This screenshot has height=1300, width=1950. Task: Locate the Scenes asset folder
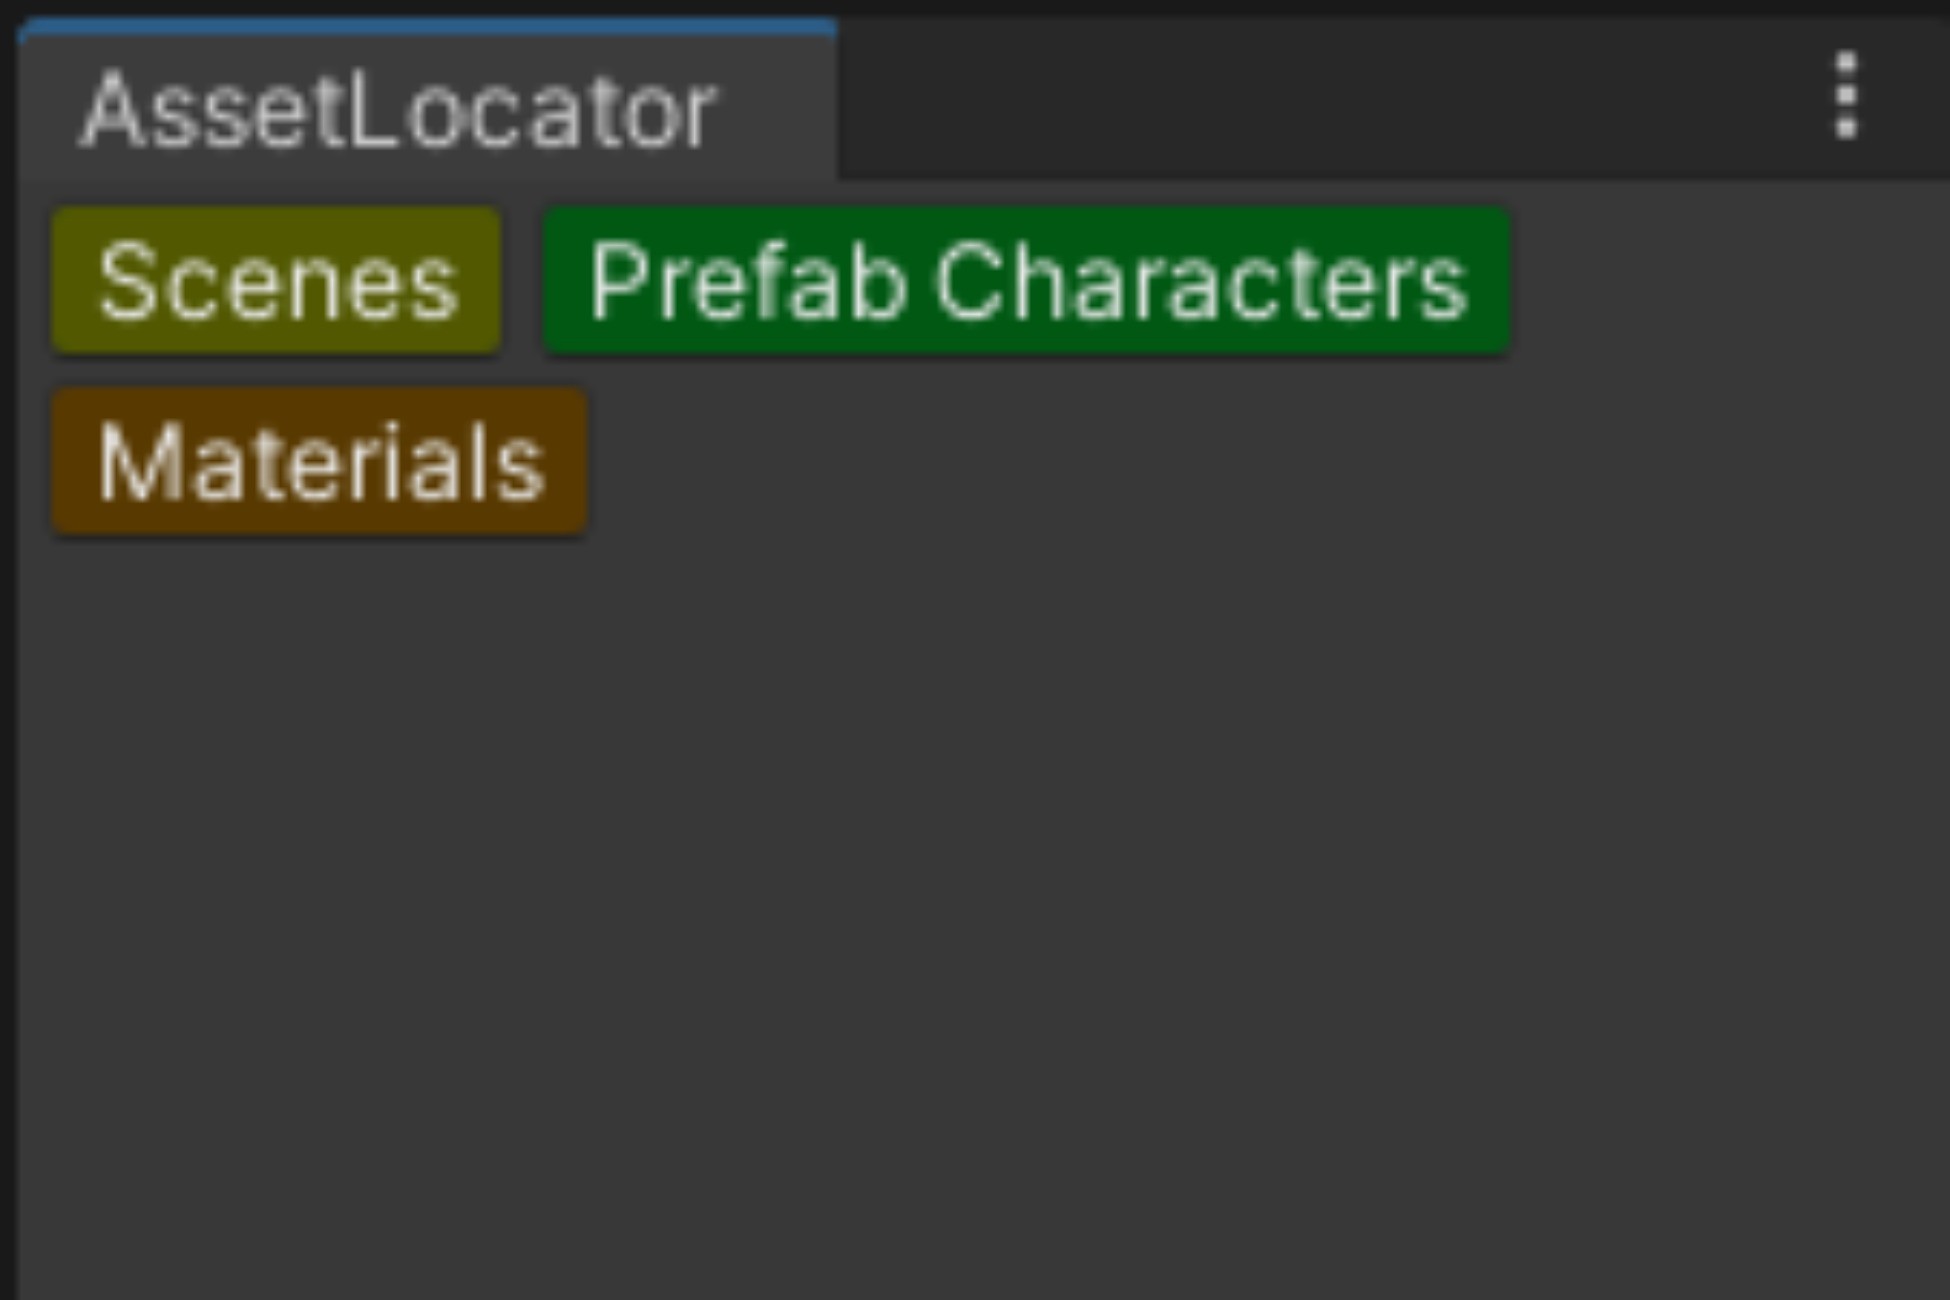[x=277, y=282]
